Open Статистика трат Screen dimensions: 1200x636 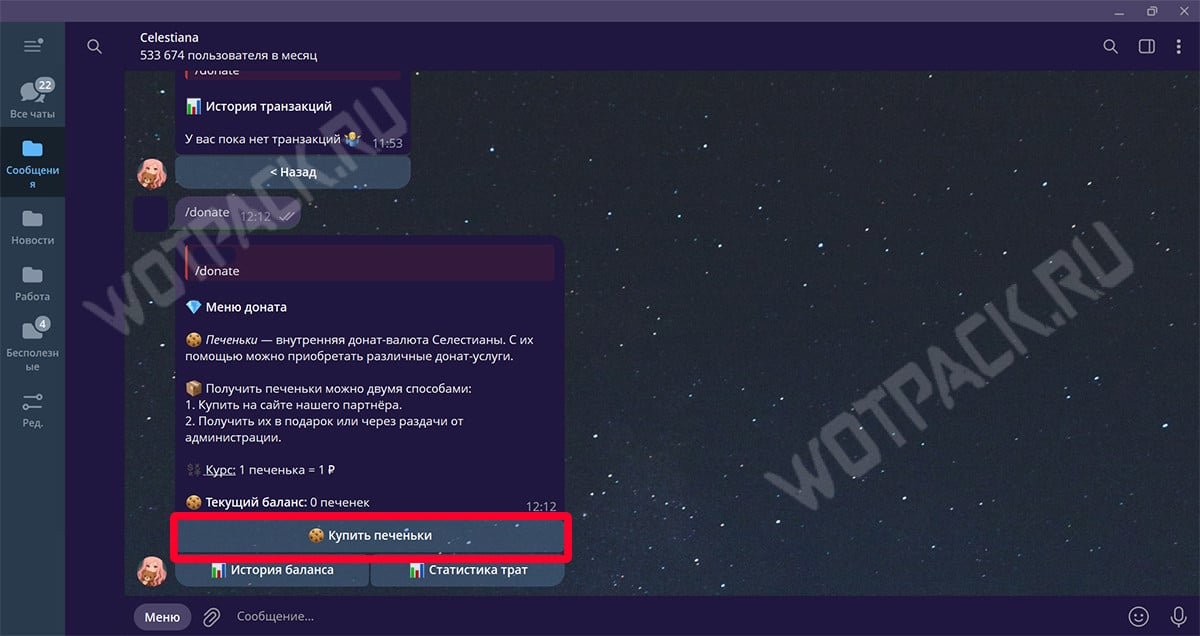pyautogui.click(x=468, y=571)
